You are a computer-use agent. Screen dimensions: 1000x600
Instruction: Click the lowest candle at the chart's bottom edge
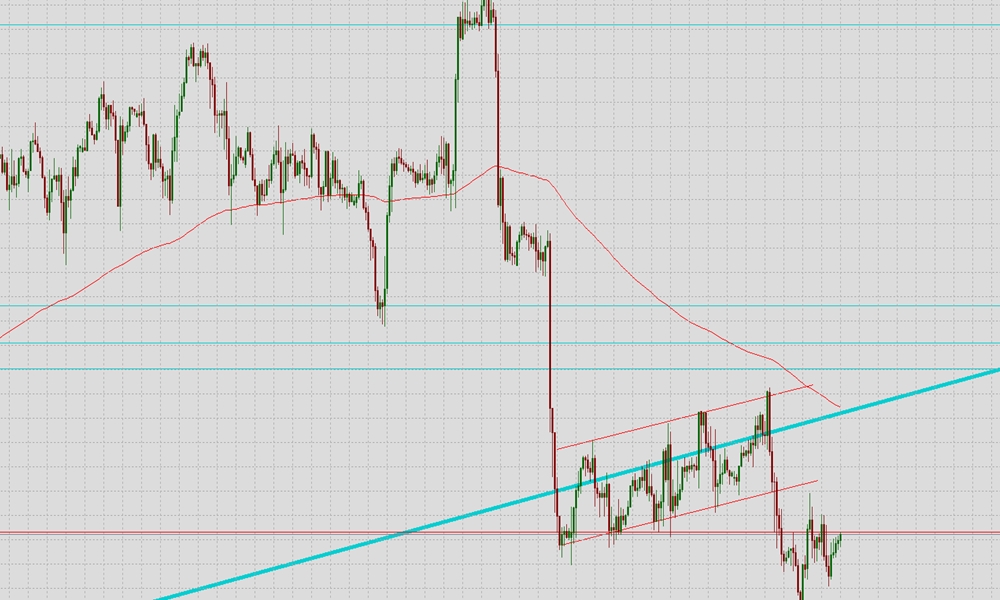coord(801,590)
